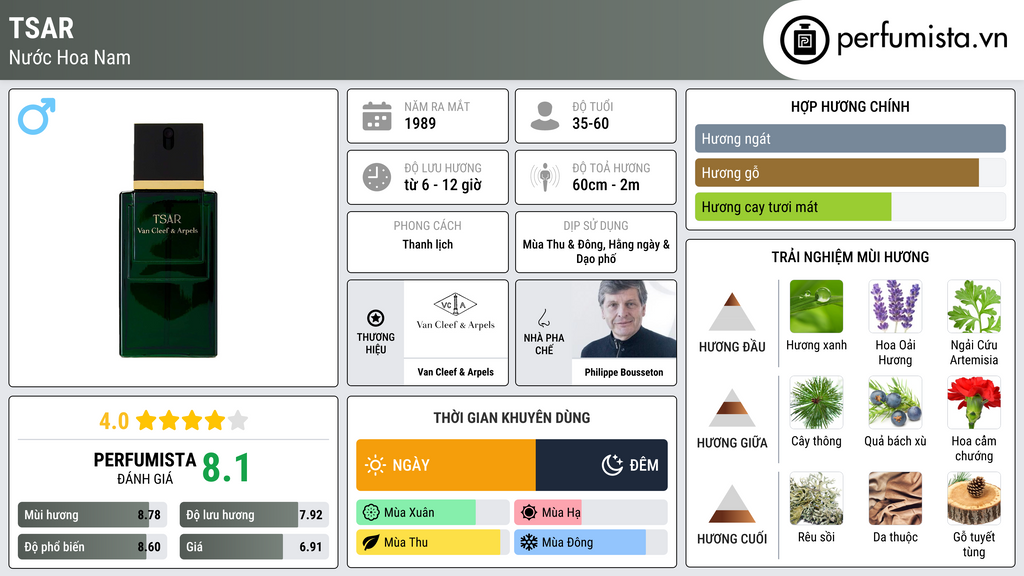Click the Hương Đầu pyramid icon
This screenshot has width=1024, height=576.
[732, 312]
